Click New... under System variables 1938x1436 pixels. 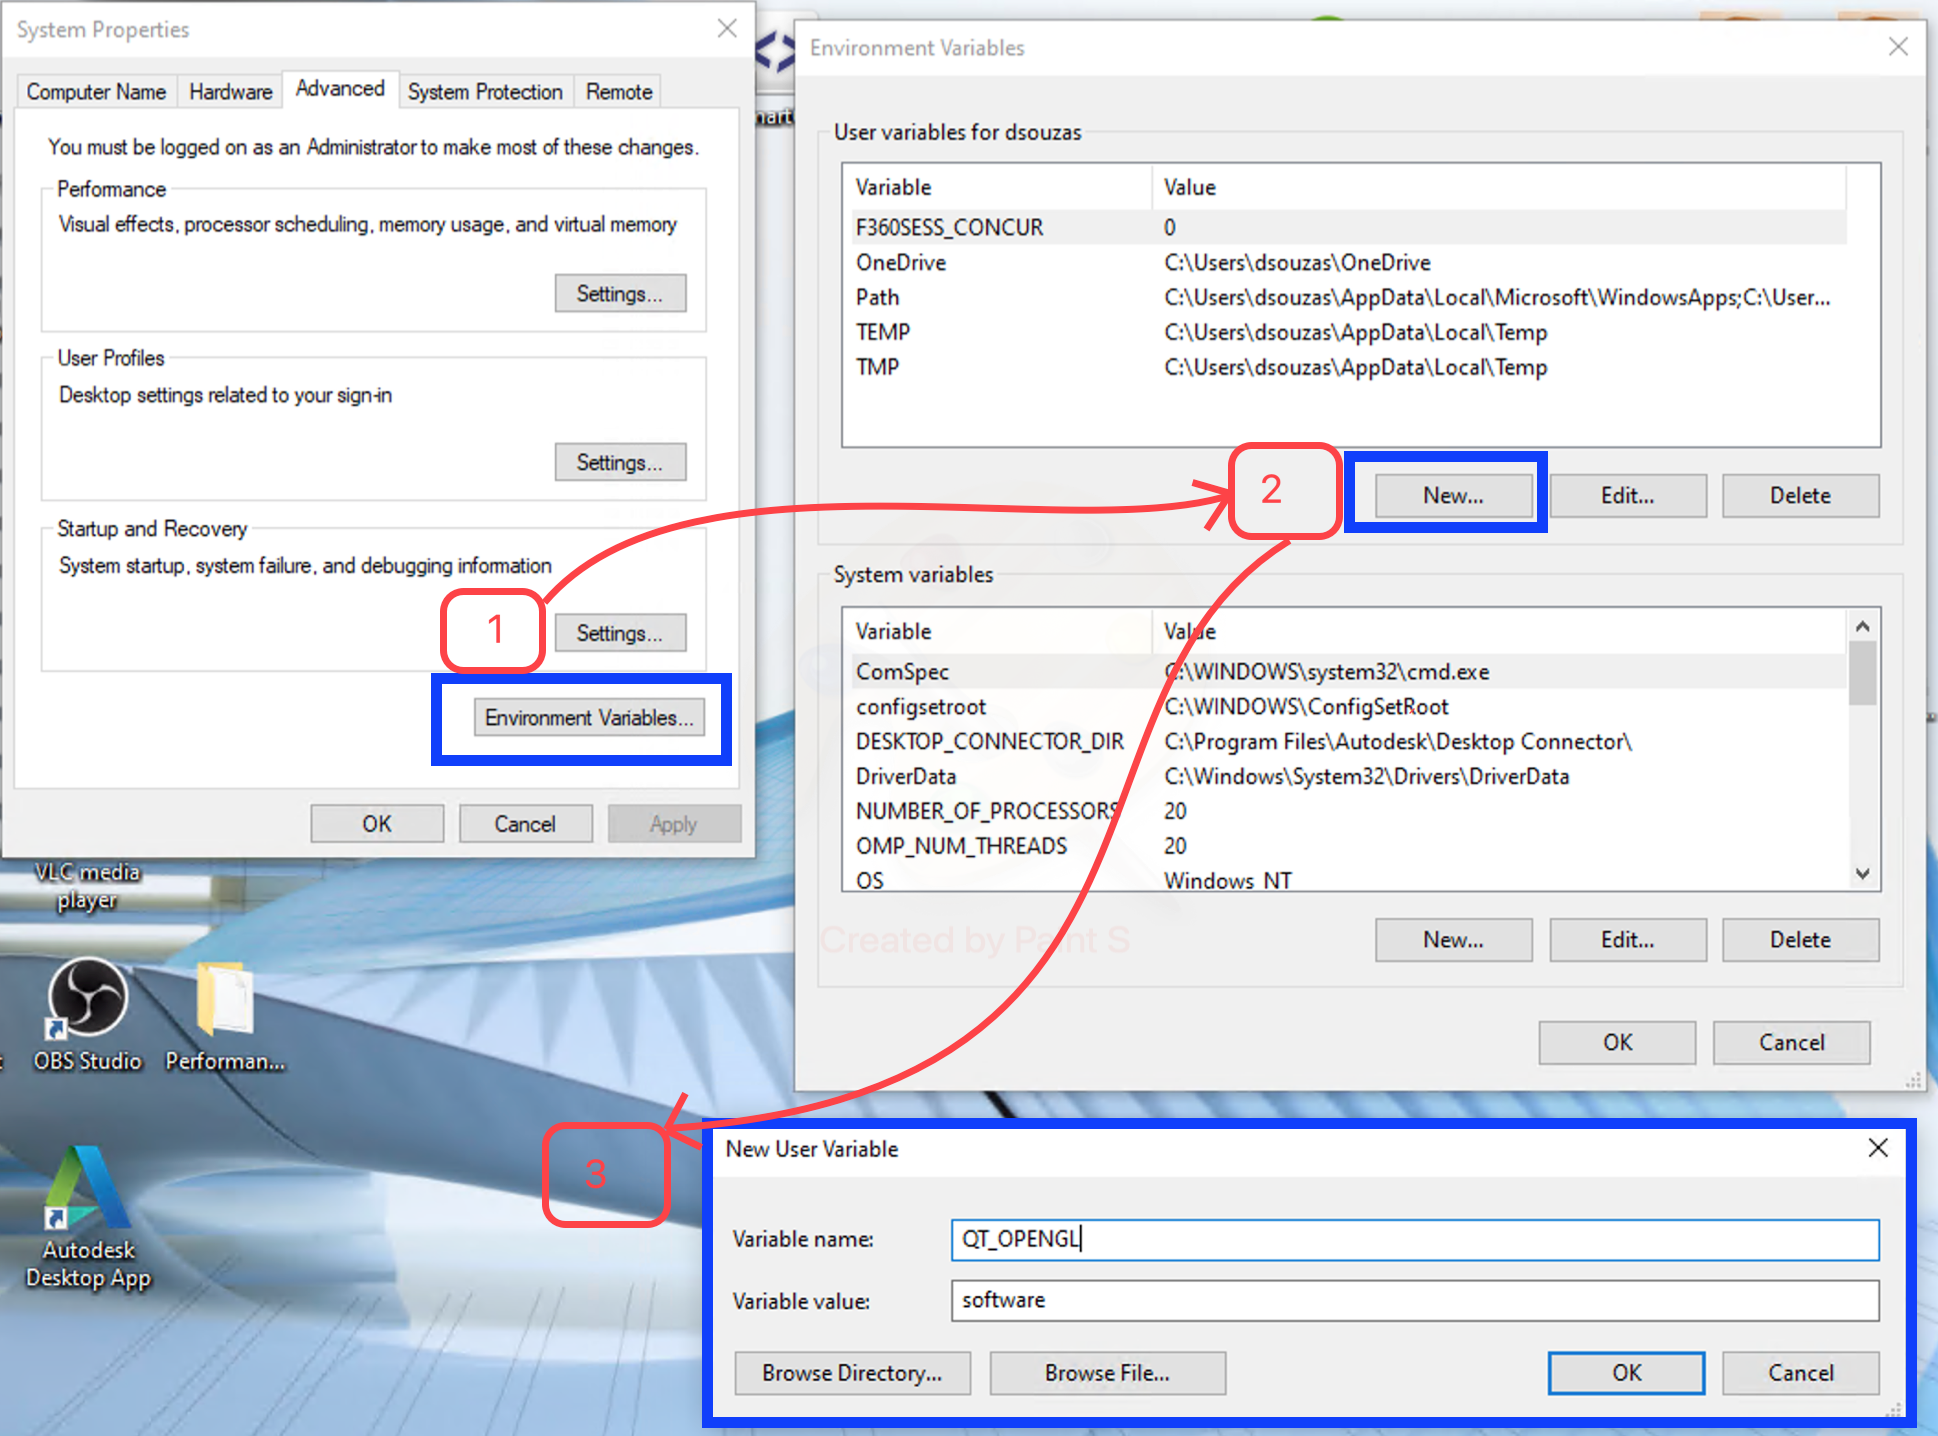point(1453,939)
